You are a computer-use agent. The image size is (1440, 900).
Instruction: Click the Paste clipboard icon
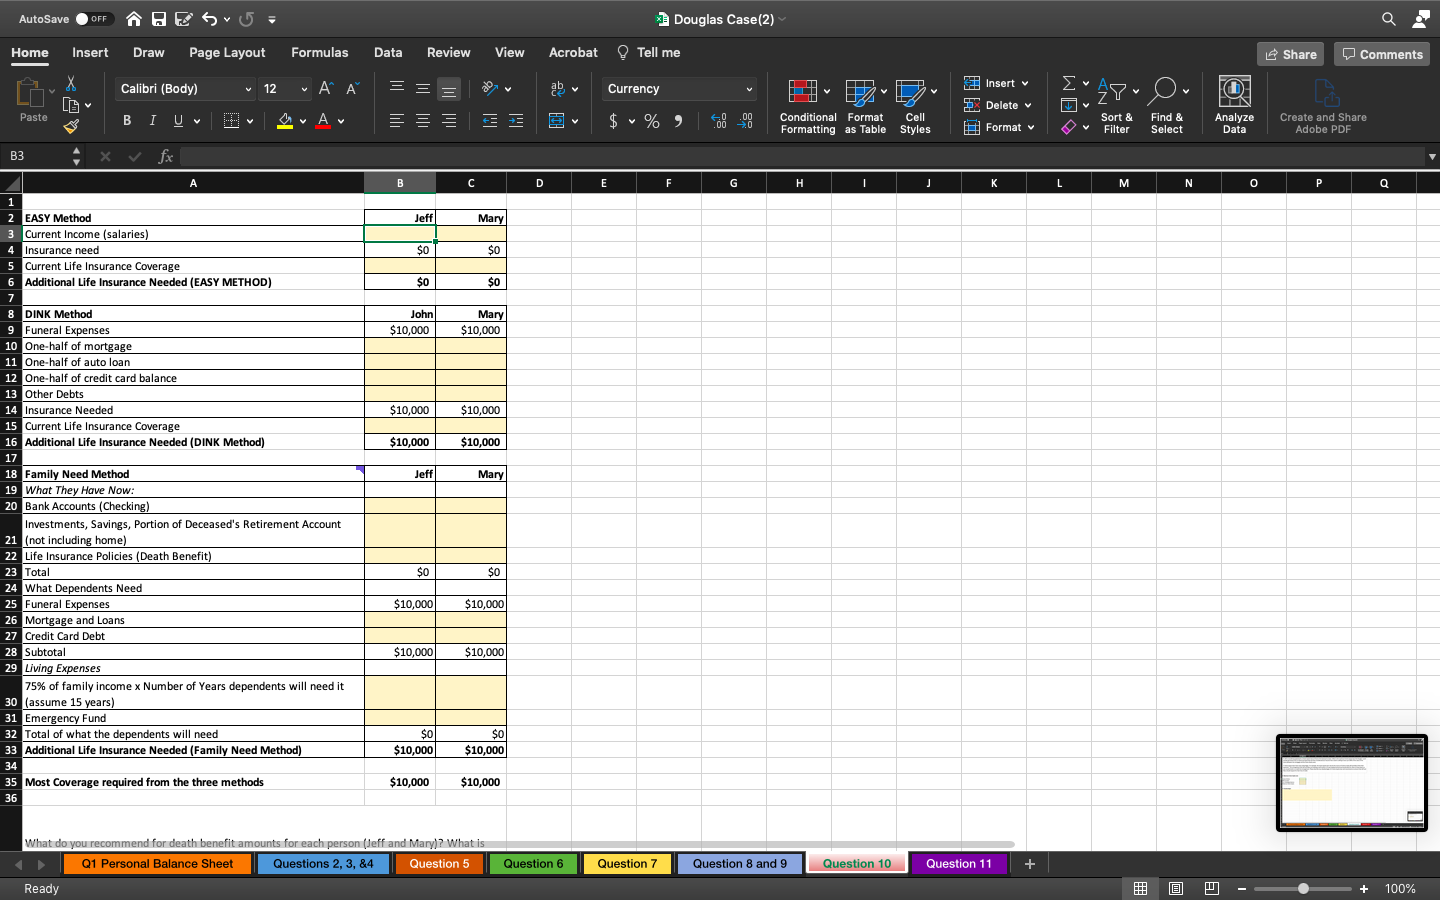click(x=30, y=93)
